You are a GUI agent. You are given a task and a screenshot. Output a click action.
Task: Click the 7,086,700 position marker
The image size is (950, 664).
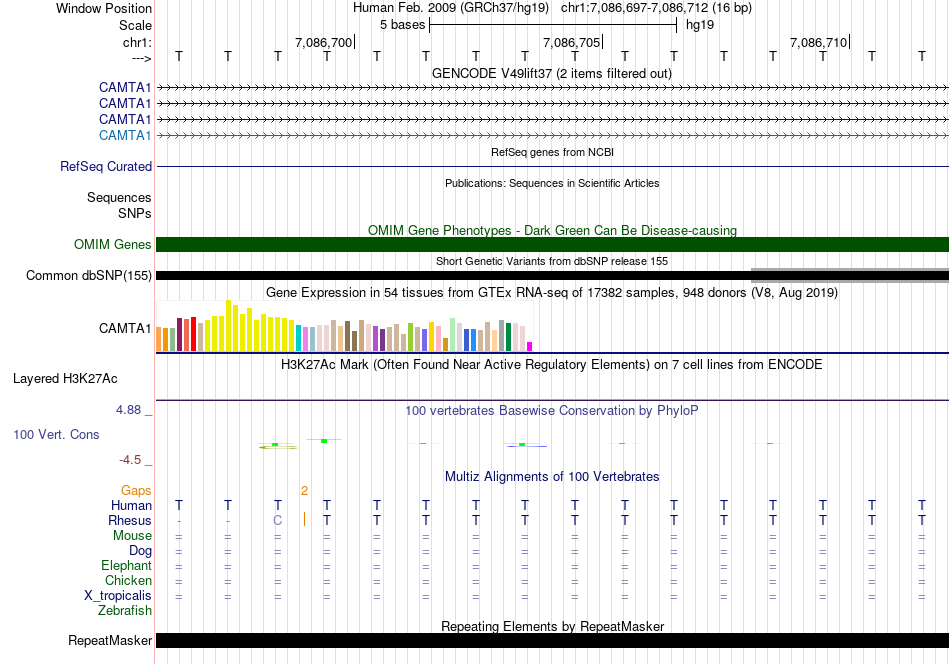(324, 42)
